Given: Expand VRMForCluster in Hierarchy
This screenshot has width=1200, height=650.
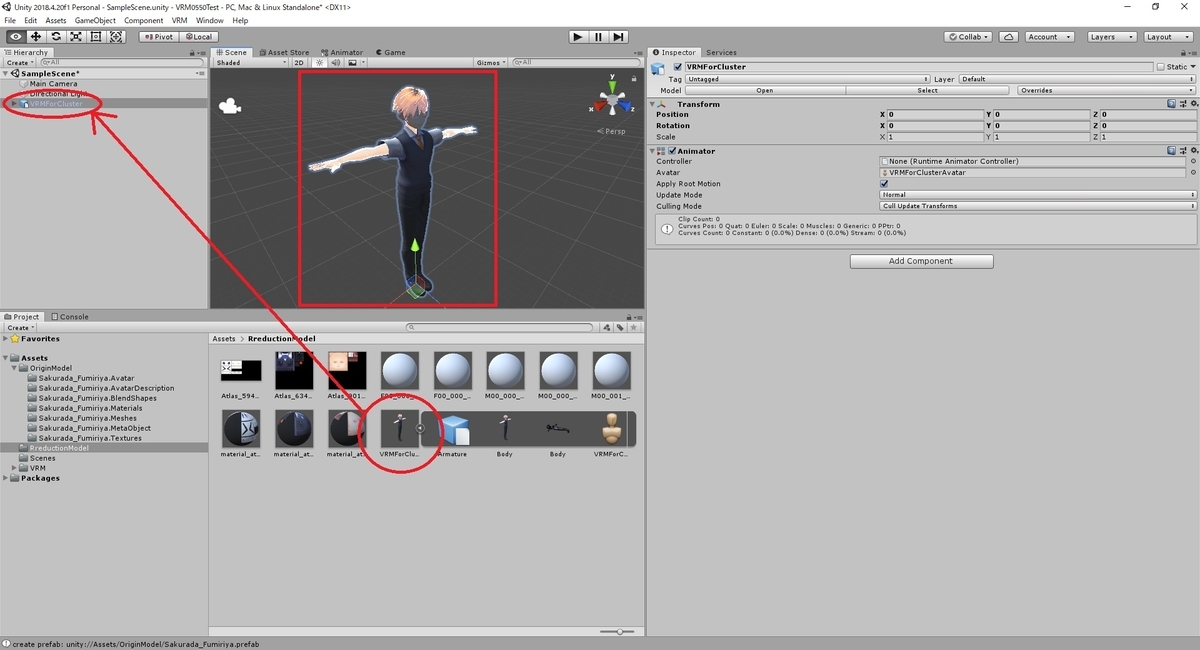Looking at the screenshot, I should [x=14, y=103].
